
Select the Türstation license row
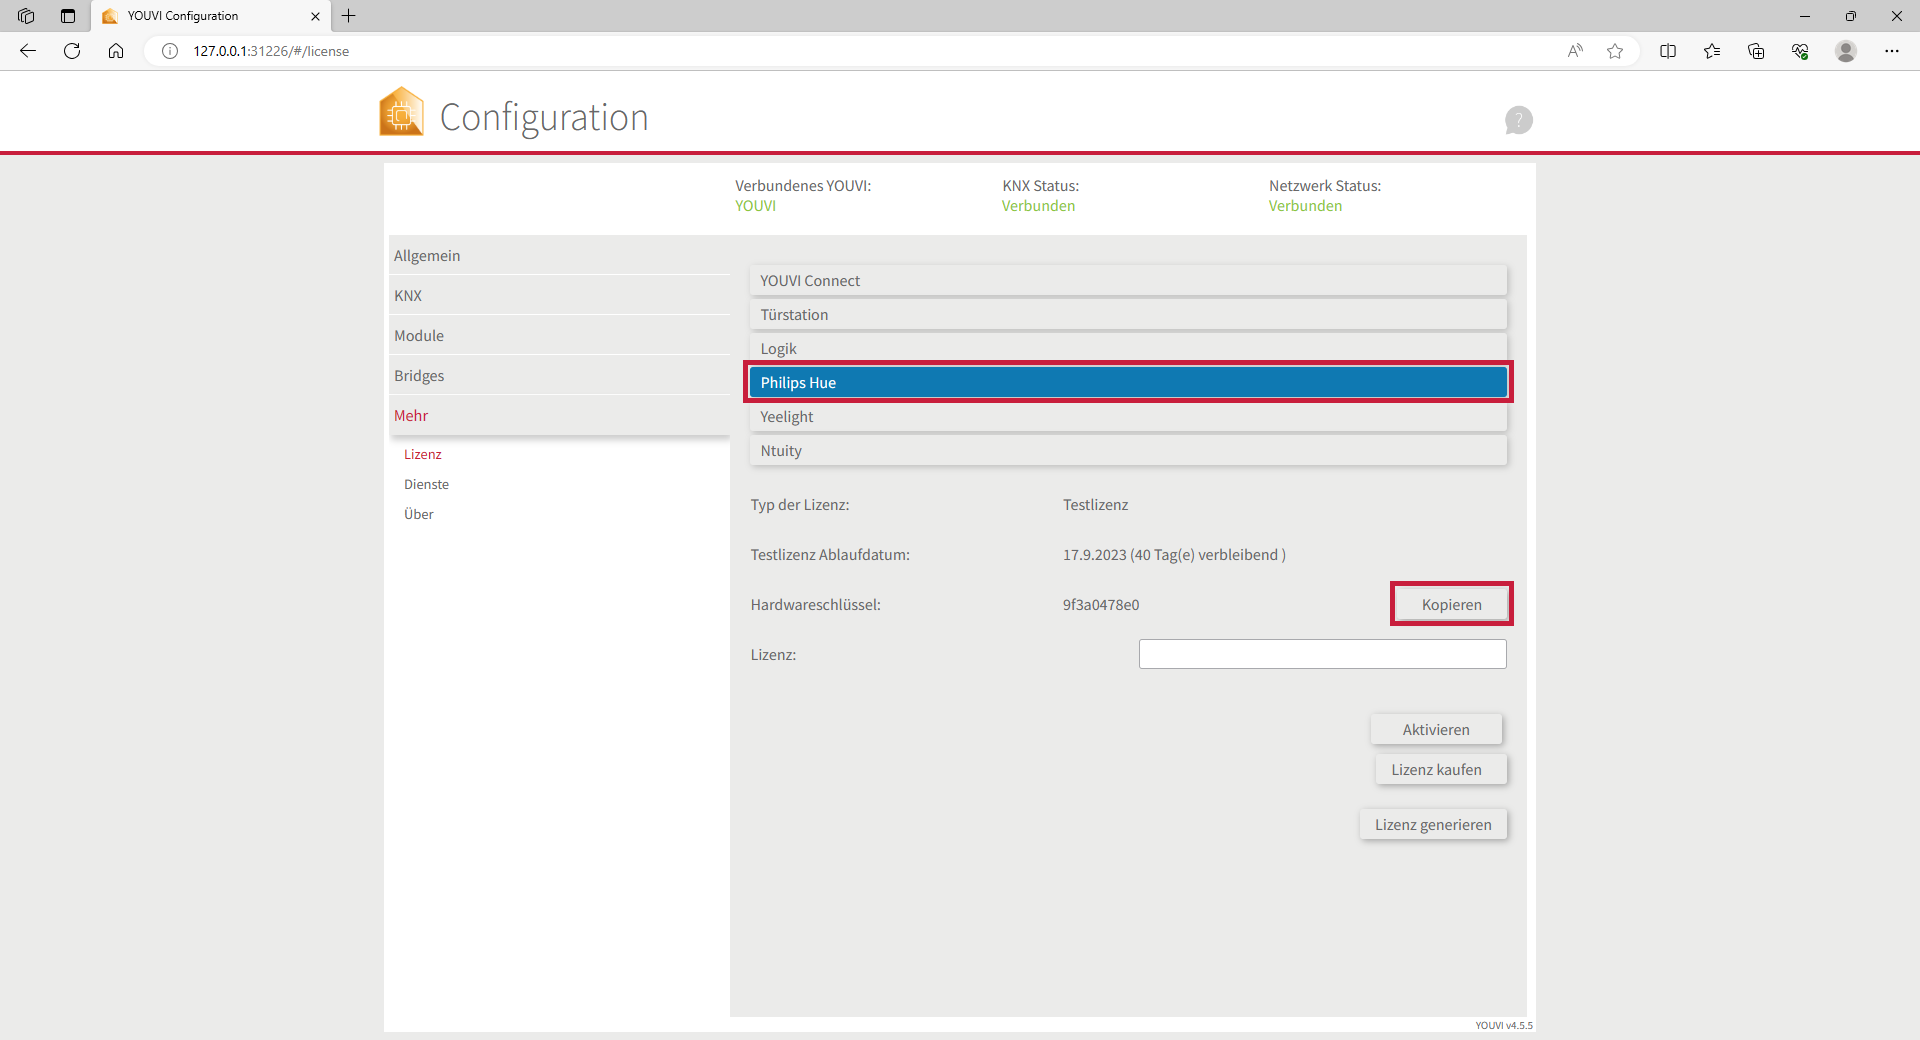click(x=1128, y=315)
